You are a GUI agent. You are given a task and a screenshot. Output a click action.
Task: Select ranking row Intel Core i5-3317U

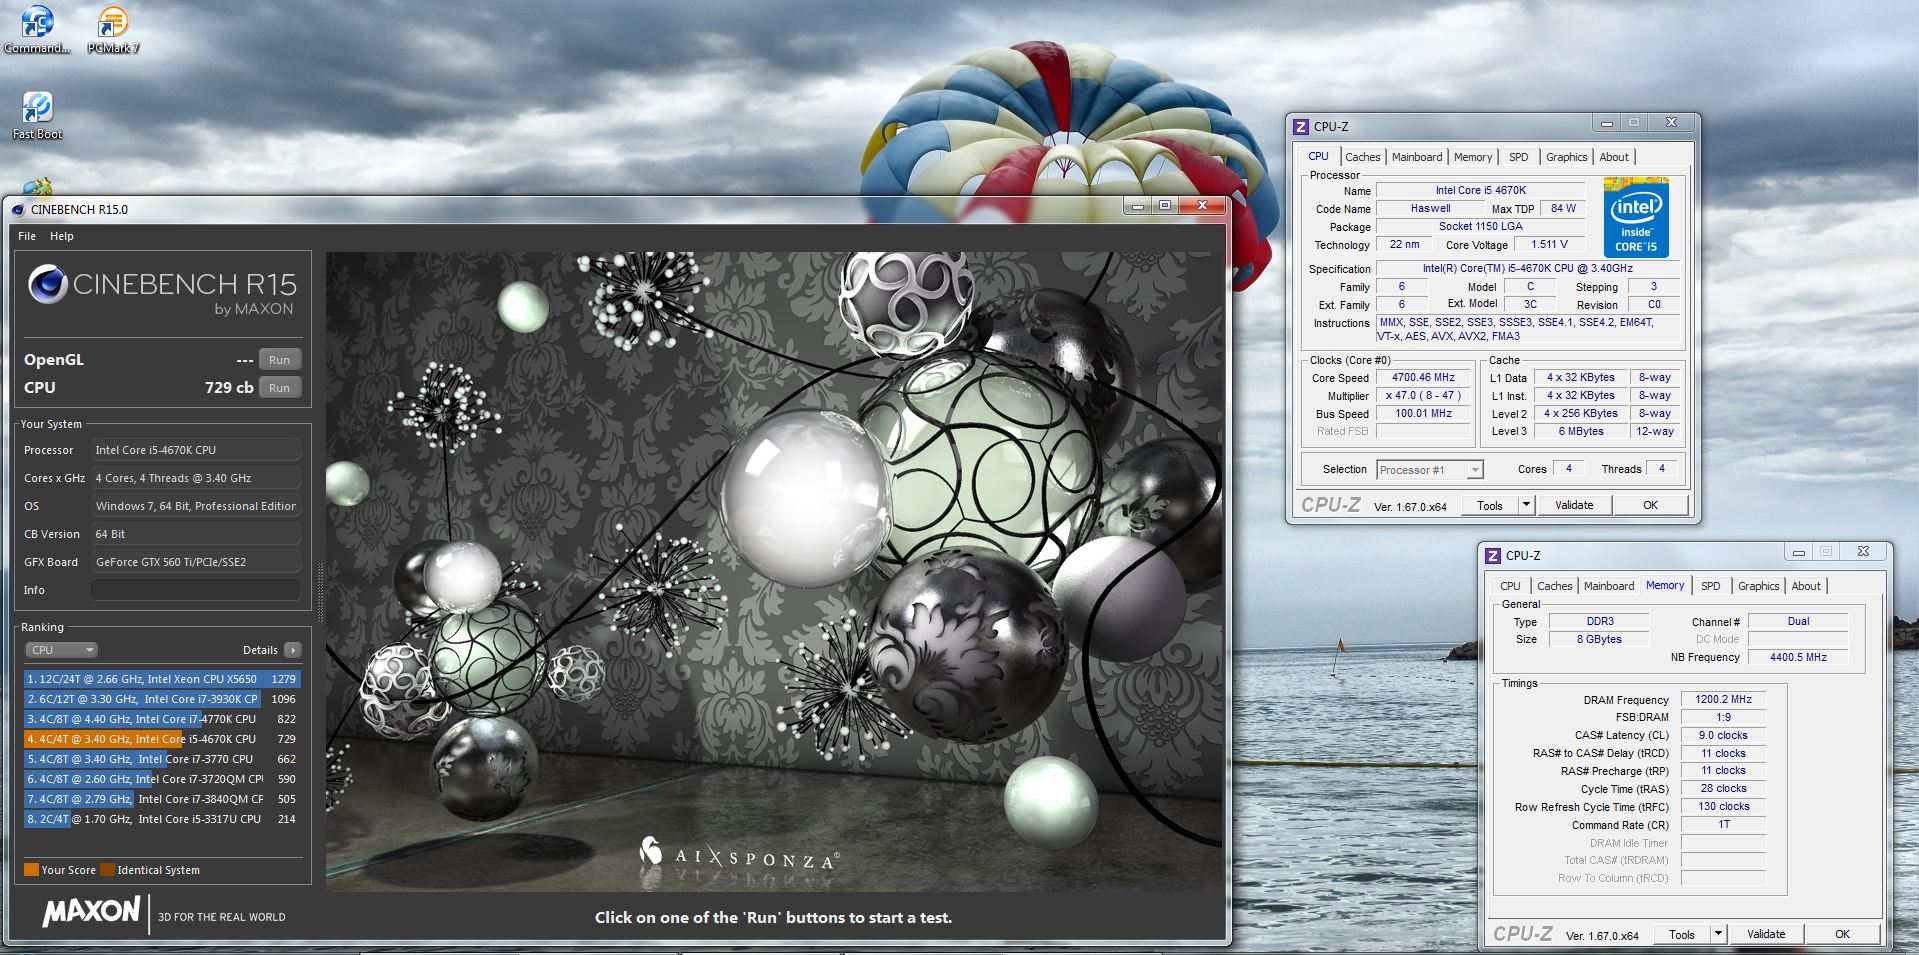(162, 819)
